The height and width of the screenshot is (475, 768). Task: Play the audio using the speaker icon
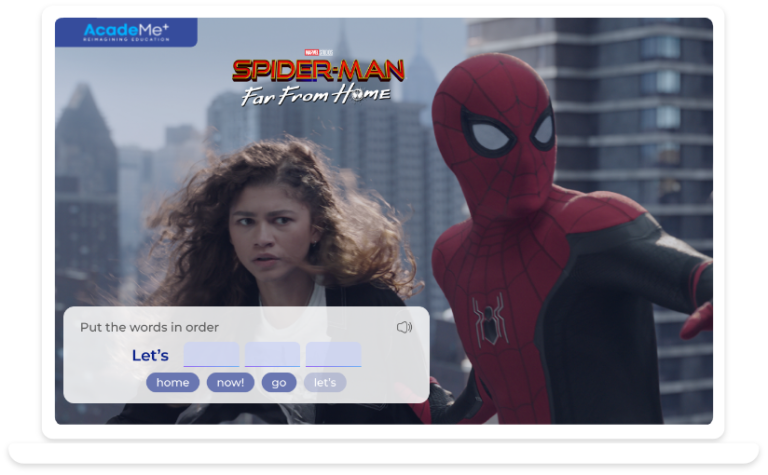404,327
